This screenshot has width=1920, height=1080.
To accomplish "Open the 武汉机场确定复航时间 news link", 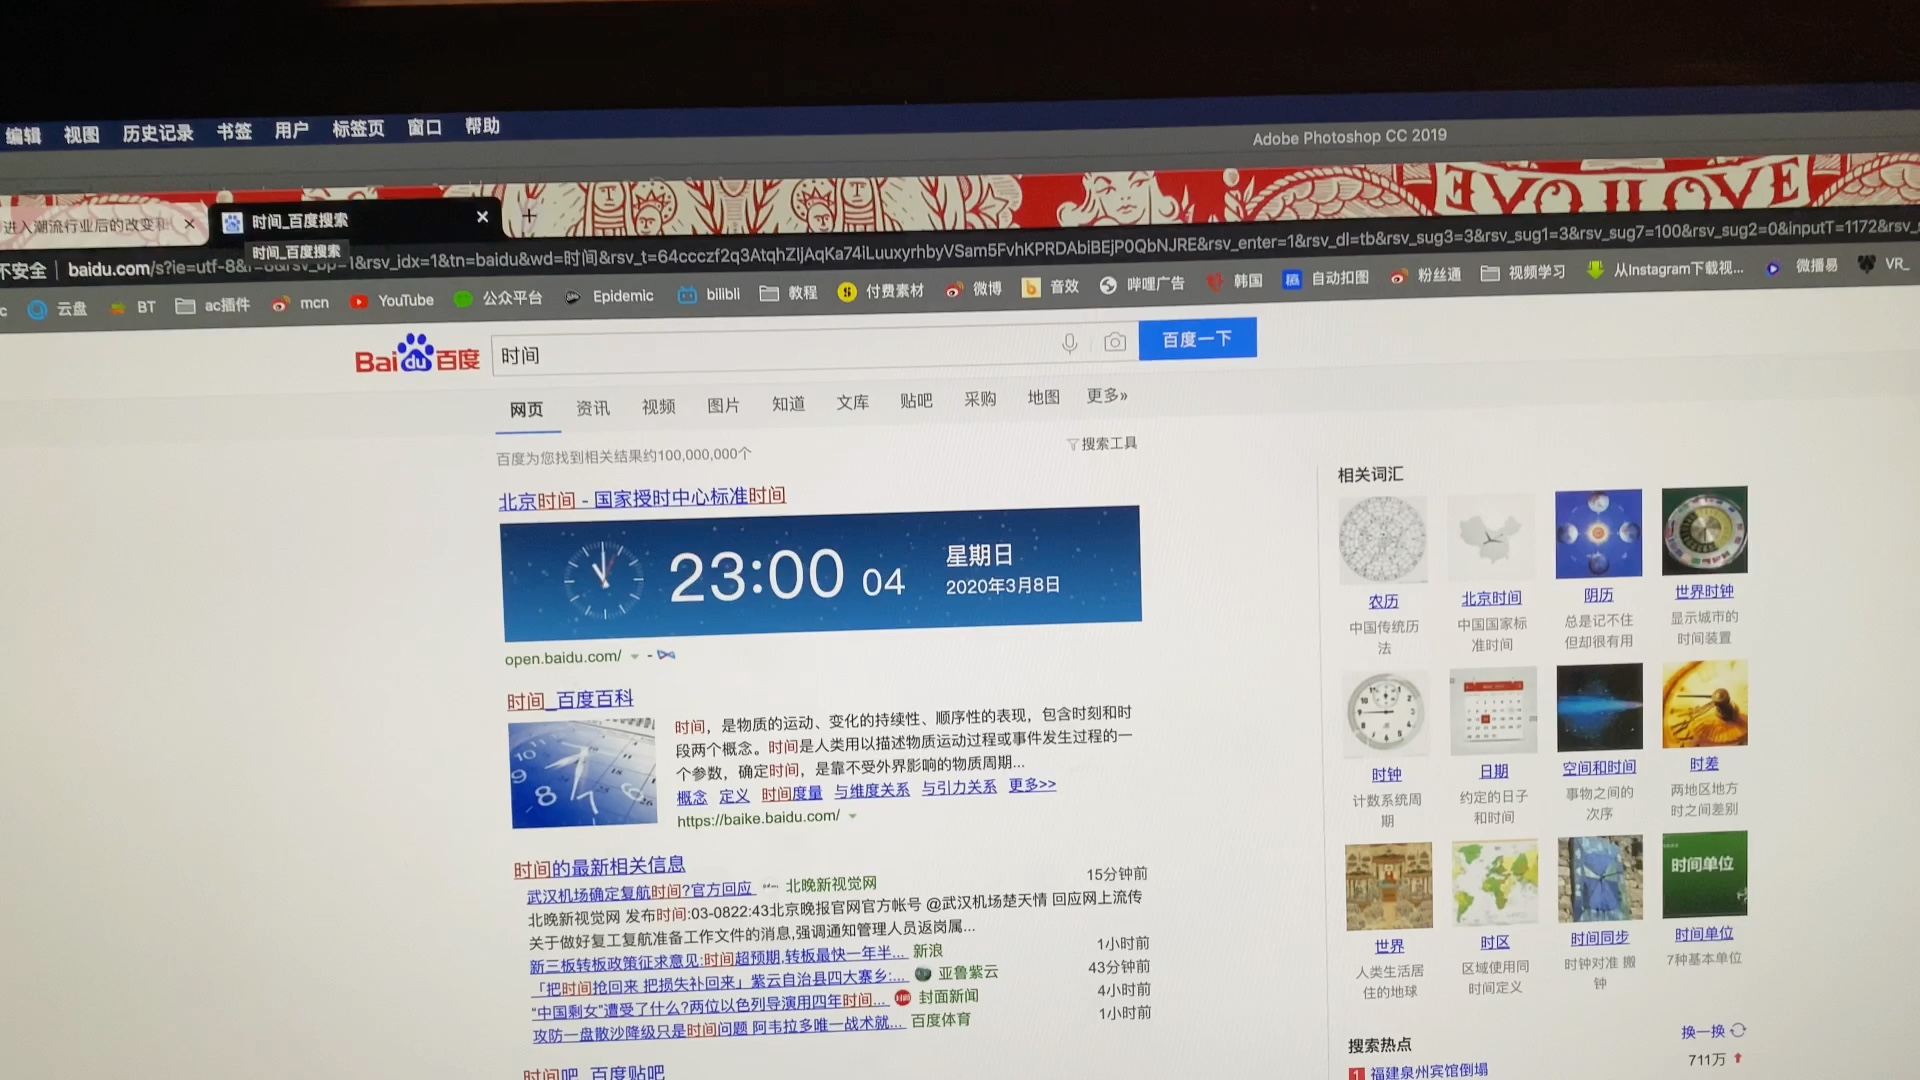I will click(639, 891).
